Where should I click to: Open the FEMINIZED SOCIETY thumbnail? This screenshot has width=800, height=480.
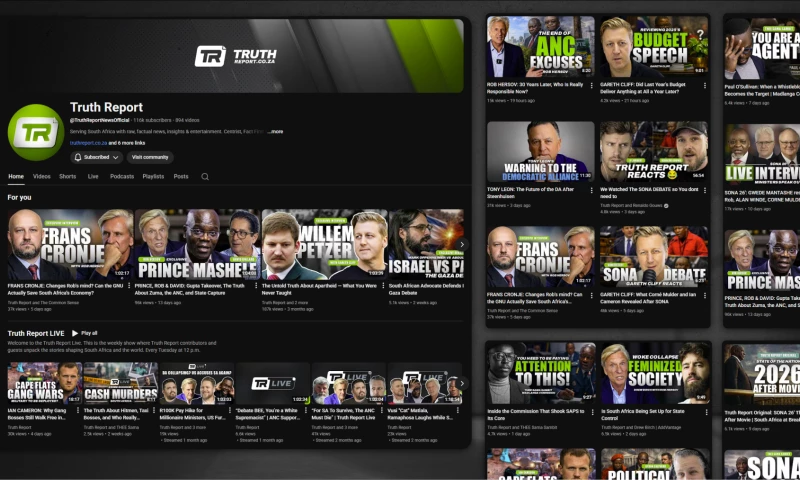click(655, 373)
